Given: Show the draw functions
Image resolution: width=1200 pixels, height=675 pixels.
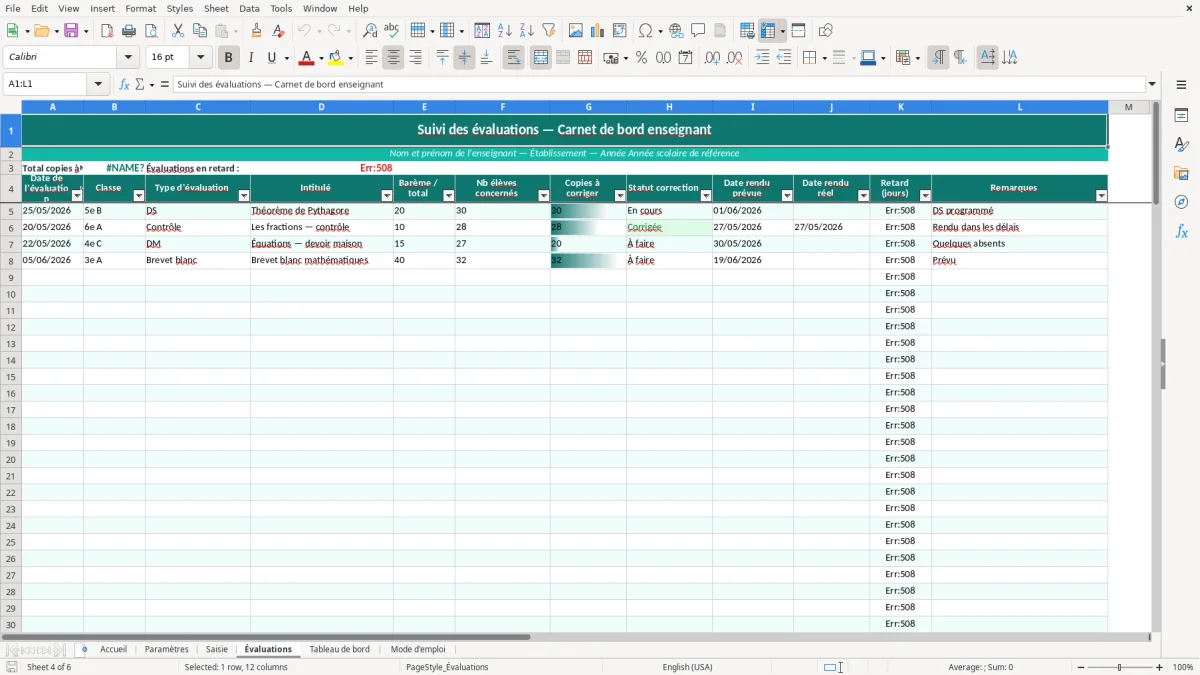Looking at the screenshot, I should (825, 31).
